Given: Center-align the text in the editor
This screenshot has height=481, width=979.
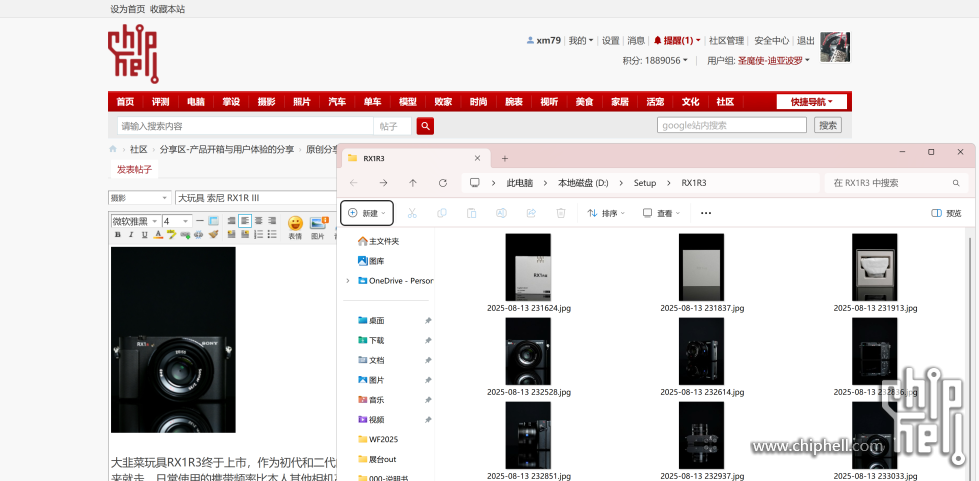Looking at the screenshot, I should click(x=258, y=221).
